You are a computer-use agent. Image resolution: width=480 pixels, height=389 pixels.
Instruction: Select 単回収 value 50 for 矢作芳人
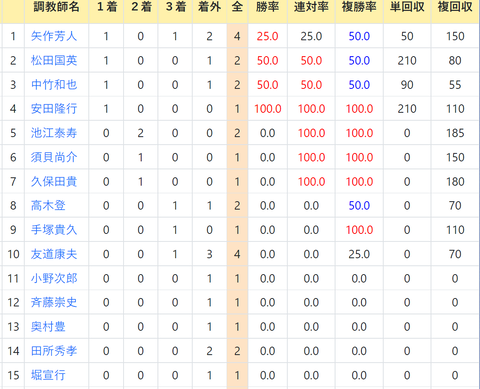pos(407,36)
